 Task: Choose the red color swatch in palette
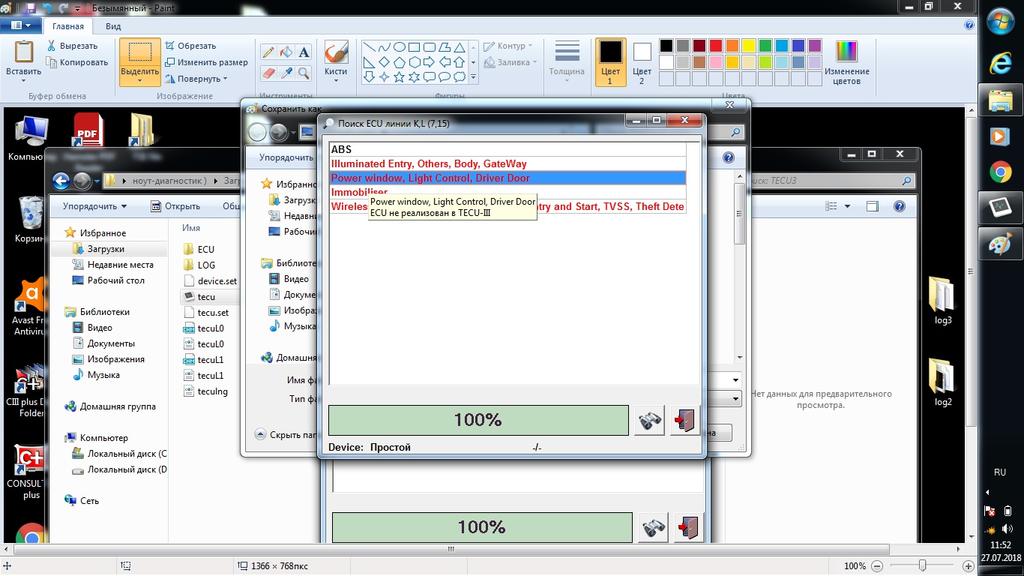716,46
